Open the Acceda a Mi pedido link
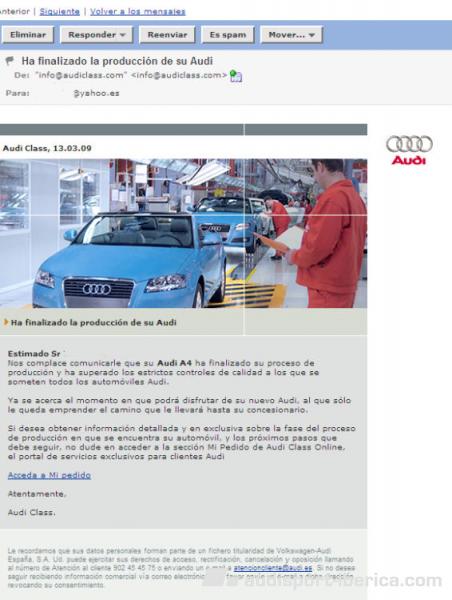This screenshot has width=452, height=600. coord(49,475)
